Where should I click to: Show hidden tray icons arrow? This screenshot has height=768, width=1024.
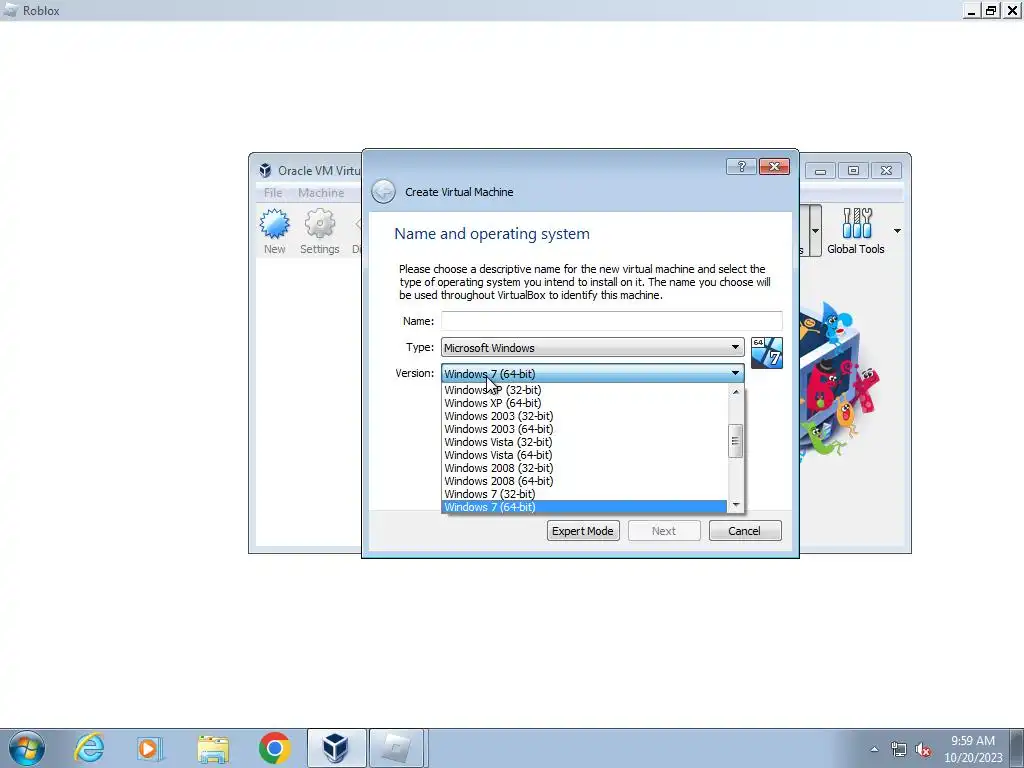[874, 749]
